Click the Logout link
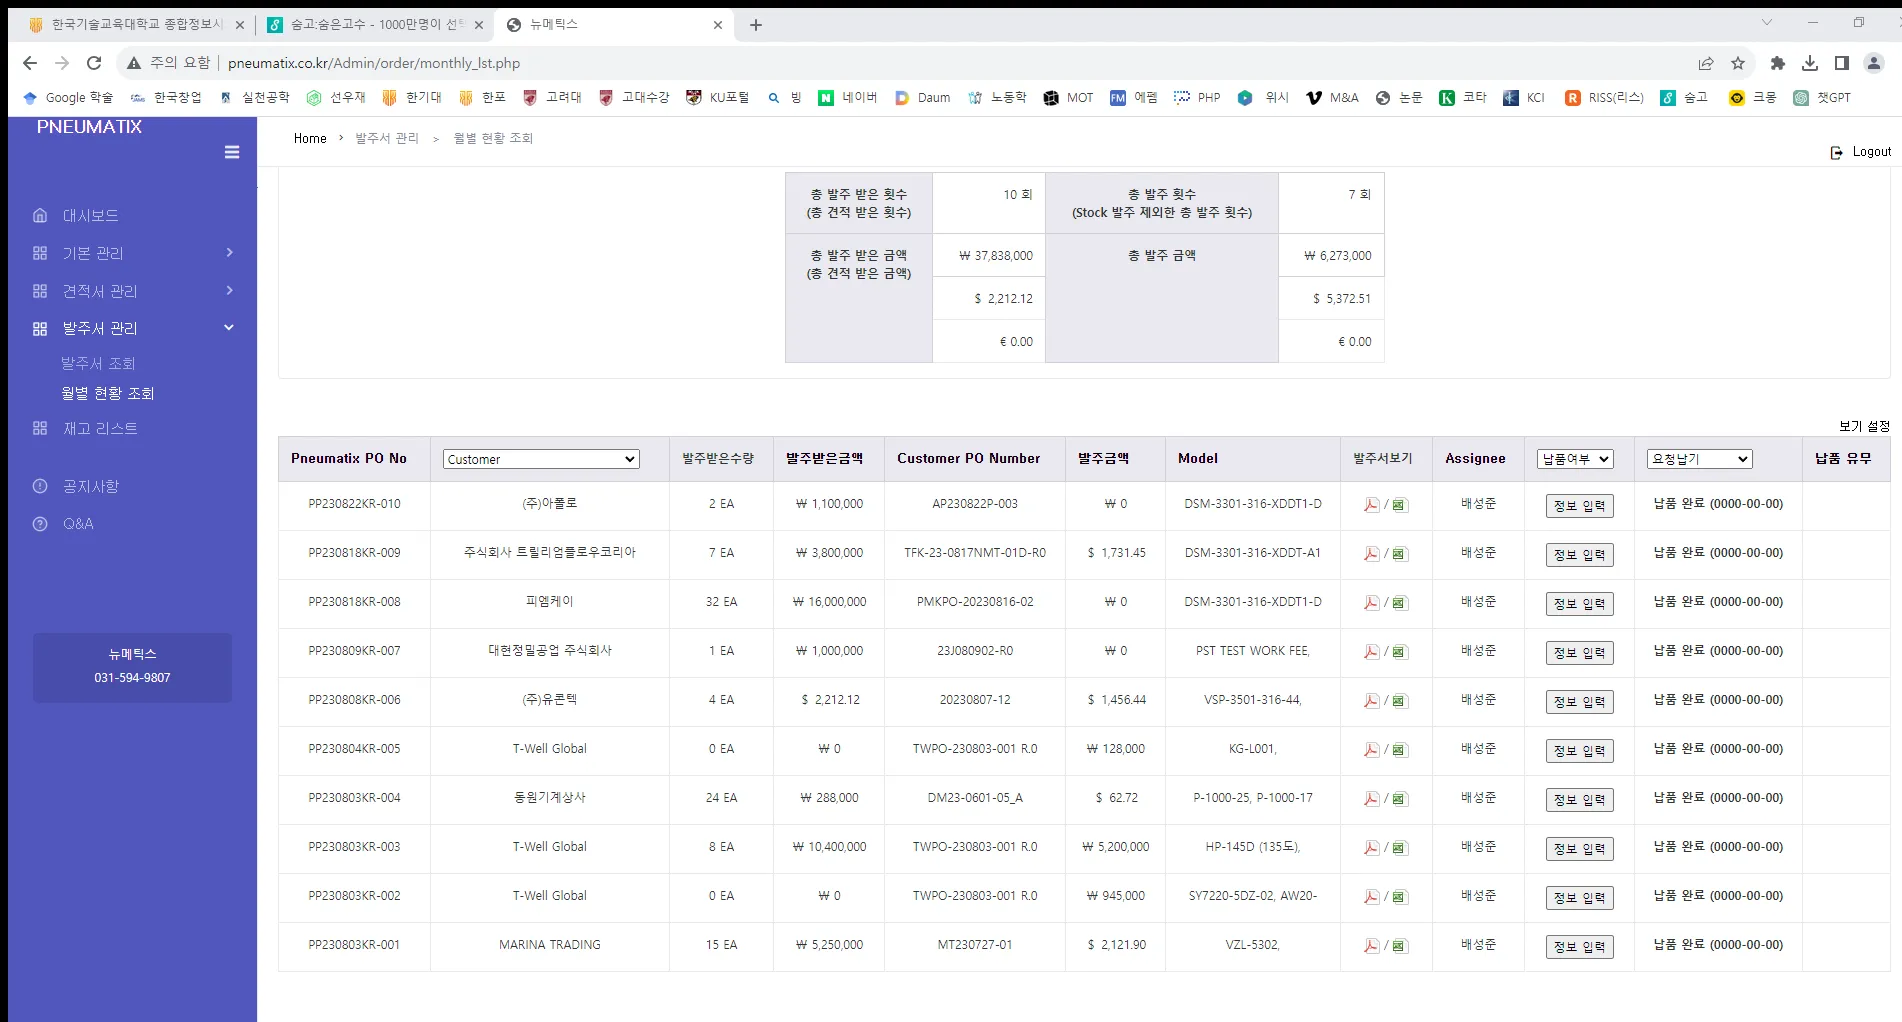The height and width of the screenshot is (1022, 1902). [x=1861, y=151]
